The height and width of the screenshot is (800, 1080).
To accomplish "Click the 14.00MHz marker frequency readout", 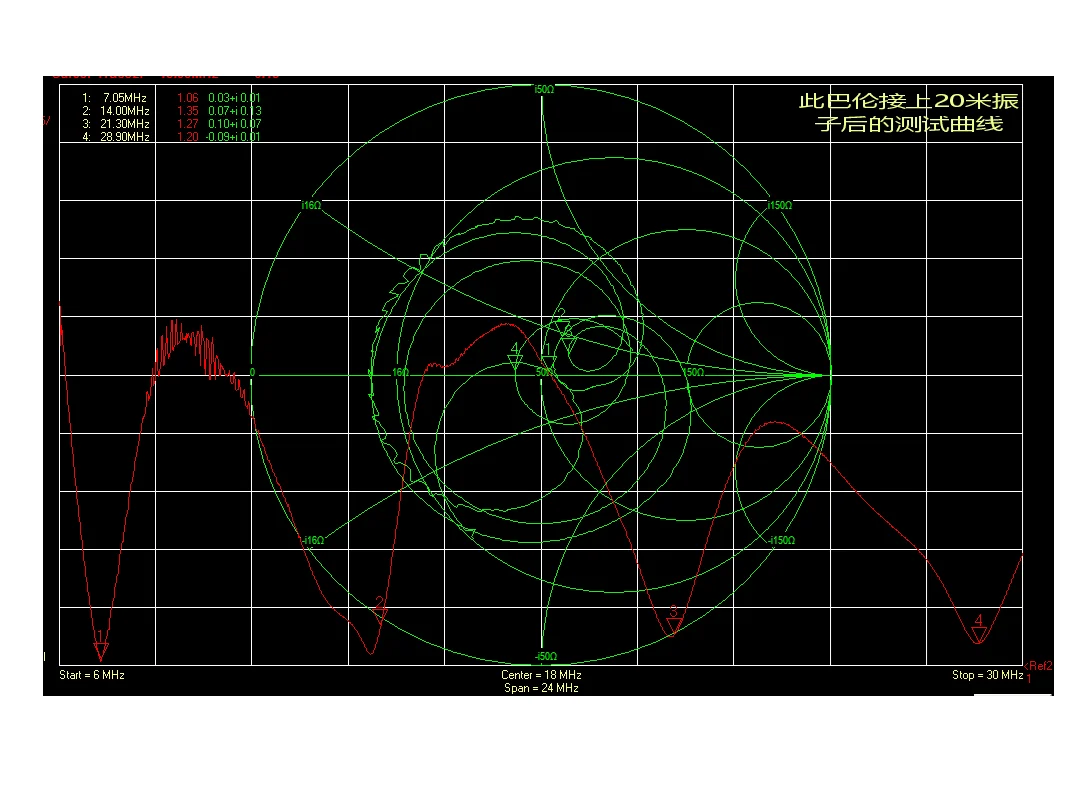I will [x=125, y=111].
